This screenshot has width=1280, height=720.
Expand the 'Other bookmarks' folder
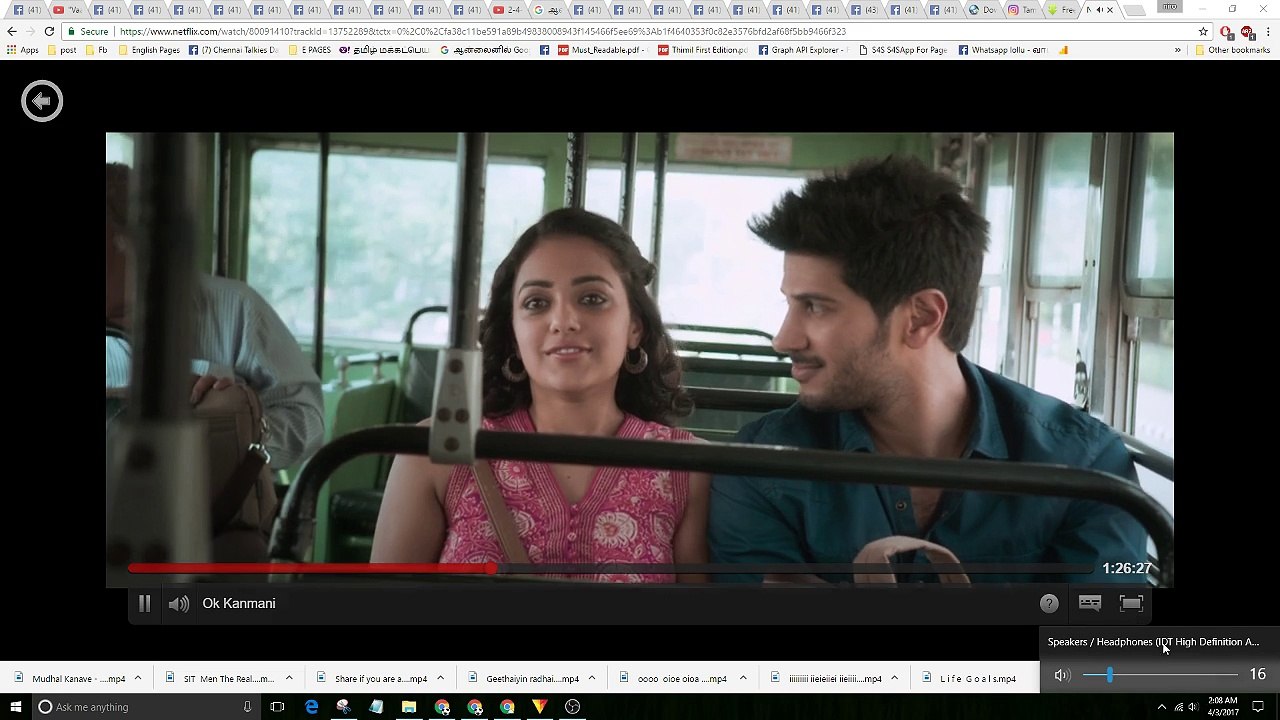1232,50
